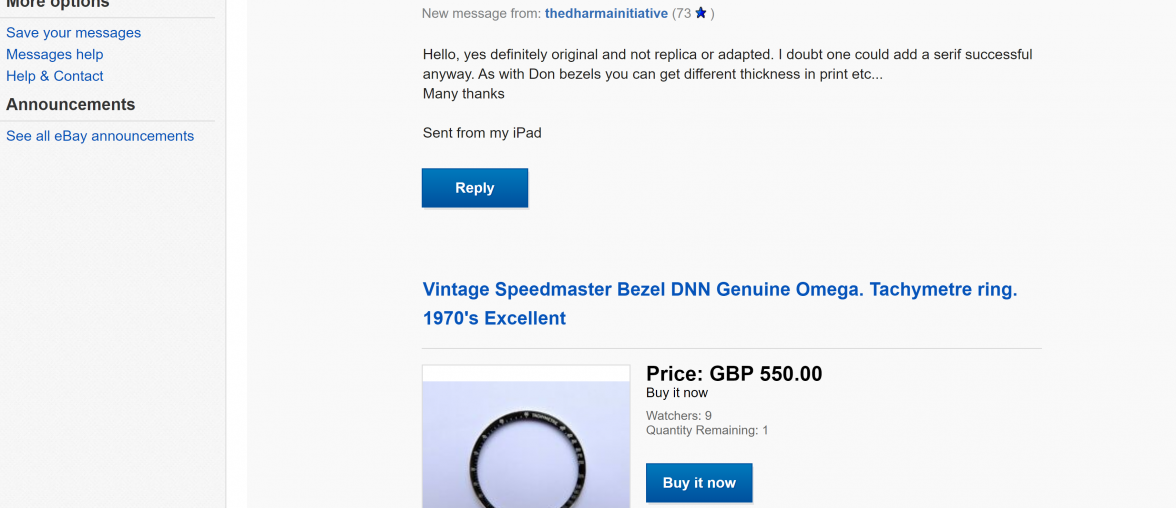This screenshot has width=1176, height=508.
Task: Click the blue feedback star icon
Action: 701,13
